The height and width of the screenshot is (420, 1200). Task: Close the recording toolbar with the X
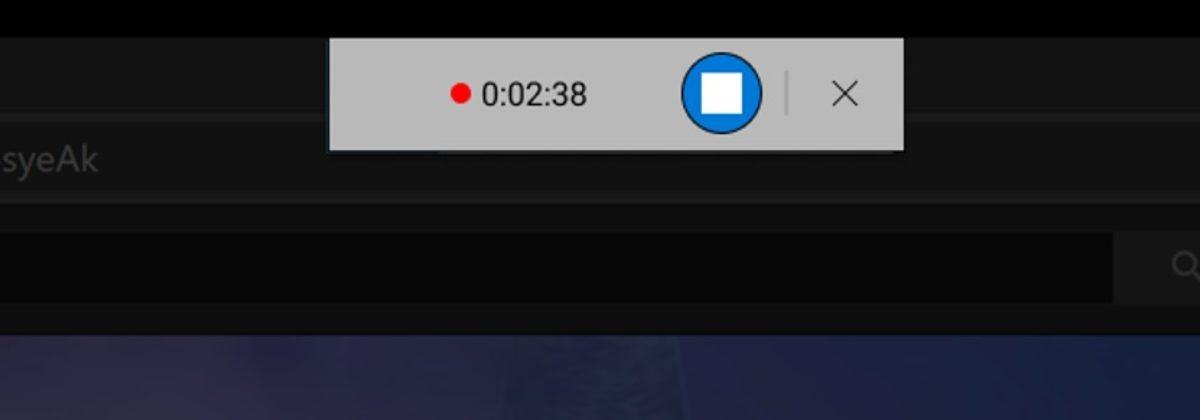tap(845, 94)
